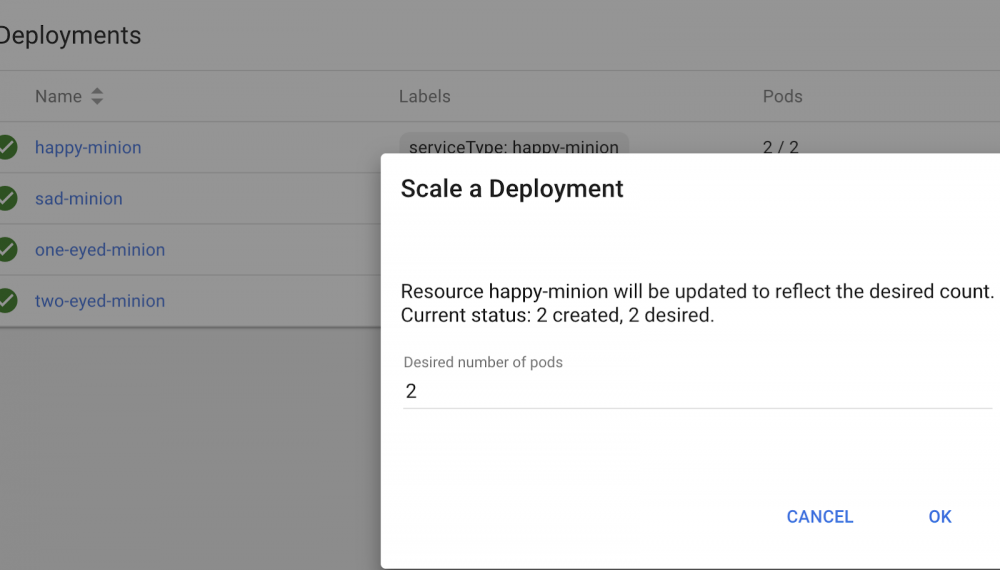Click the 2 / 2 pods count
Screen dimensions: 1000x570
click(780, 146)
